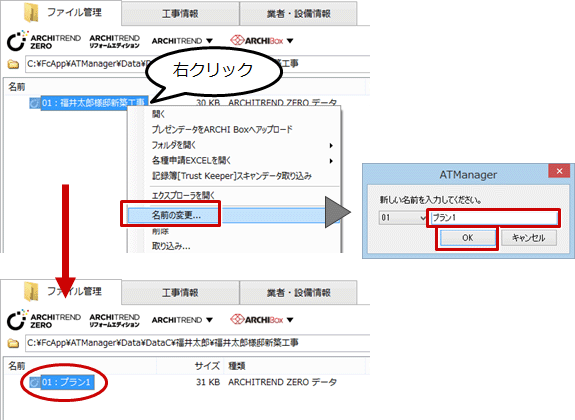Click the folder icon beside the top path field
The width and height of the screenshot is (575, 420).
pos(14,65)
